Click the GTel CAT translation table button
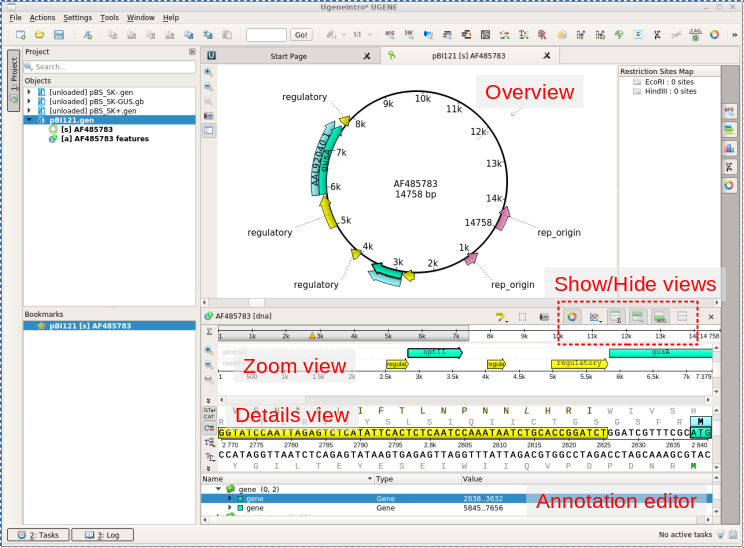The width and height of the screenshot is (744, 548). point(209,413)
